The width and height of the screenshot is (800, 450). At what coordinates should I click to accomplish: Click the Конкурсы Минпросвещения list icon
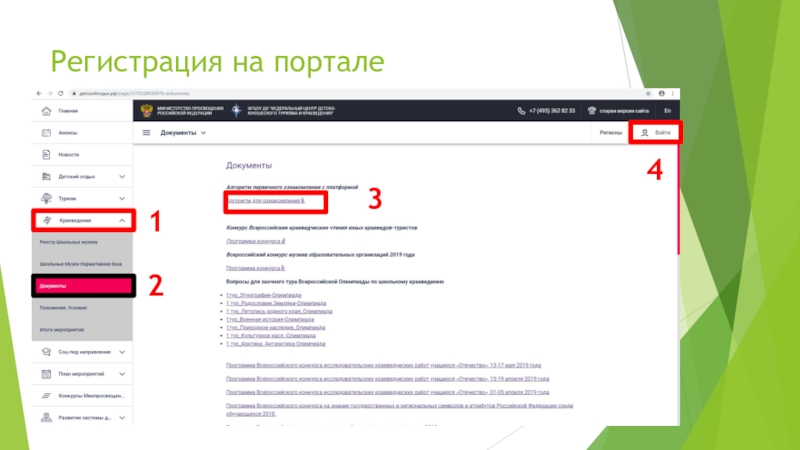coord(46,396)
